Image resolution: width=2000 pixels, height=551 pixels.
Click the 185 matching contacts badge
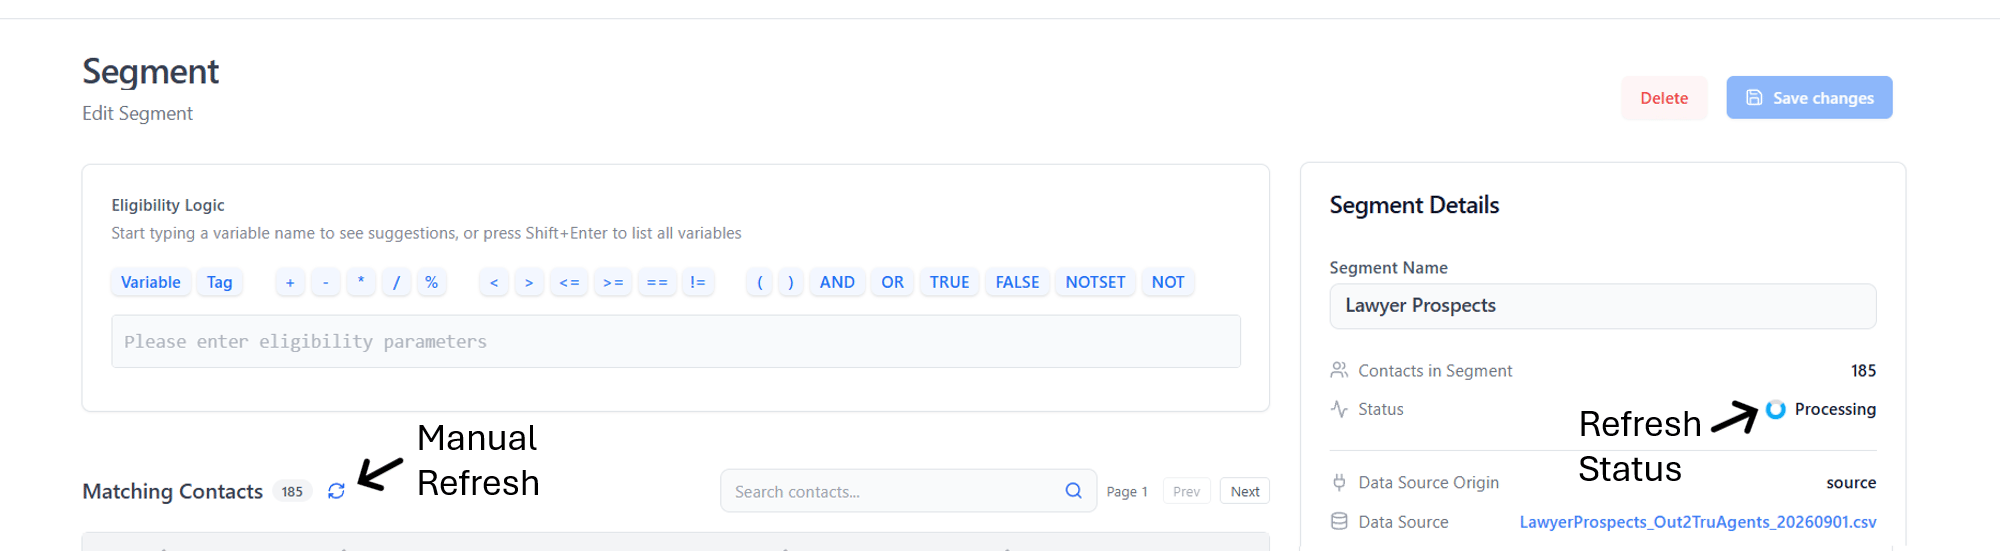click(x=292, y=491)
